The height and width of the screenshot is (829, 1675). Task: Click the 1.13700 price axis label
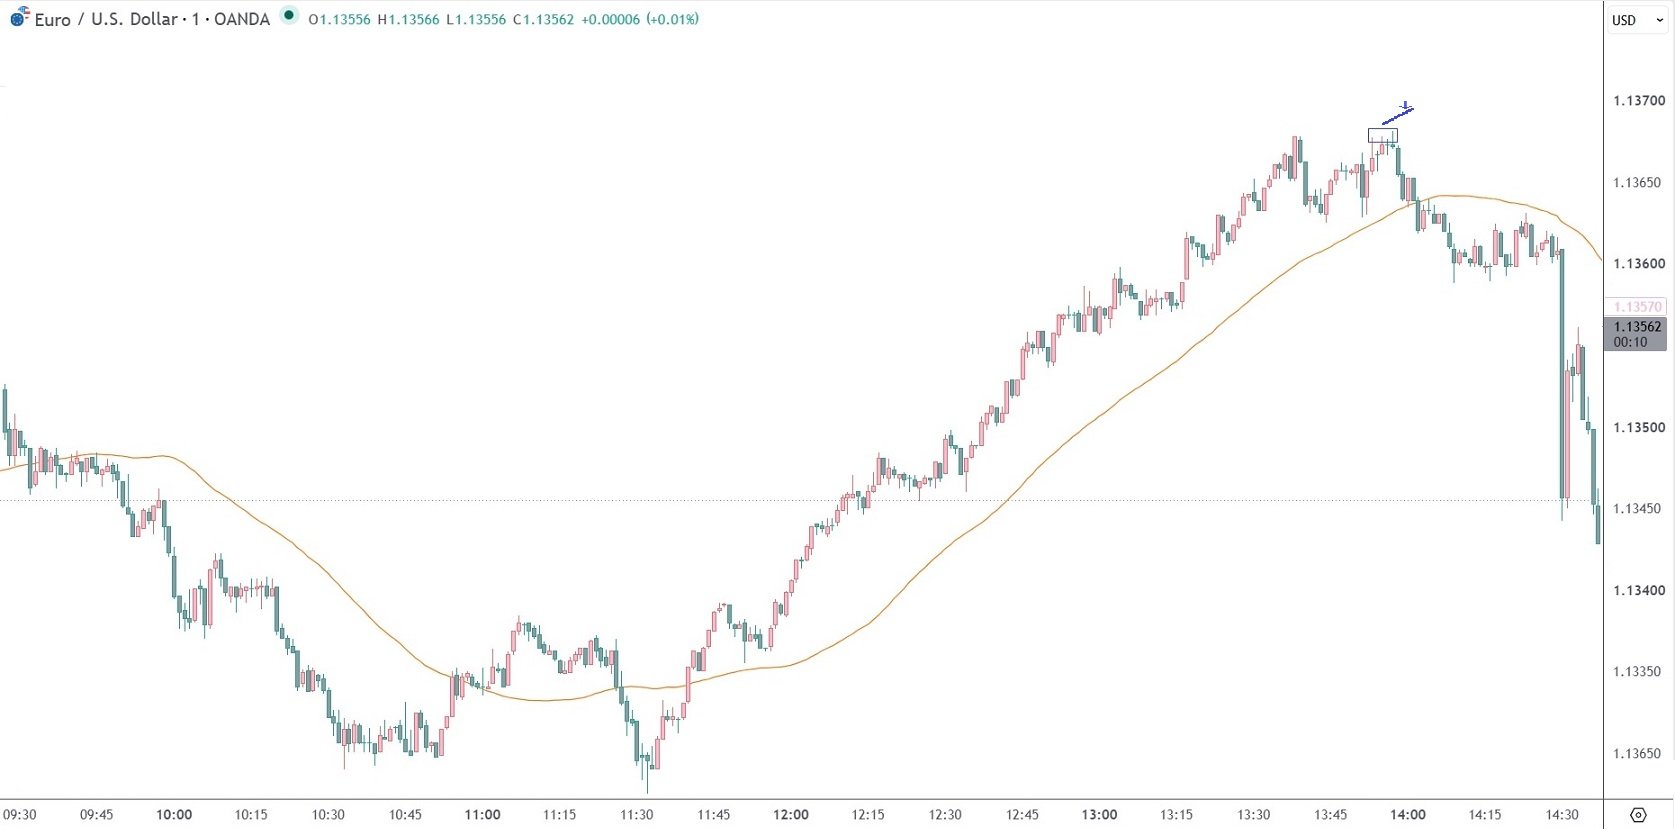(1639, 100)
